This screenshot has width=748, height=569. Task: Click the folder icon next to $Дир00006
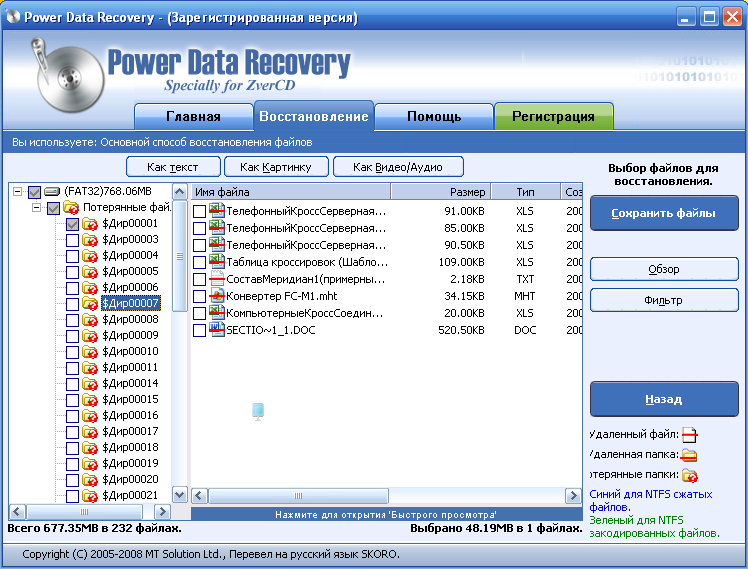tap(90, 288)
